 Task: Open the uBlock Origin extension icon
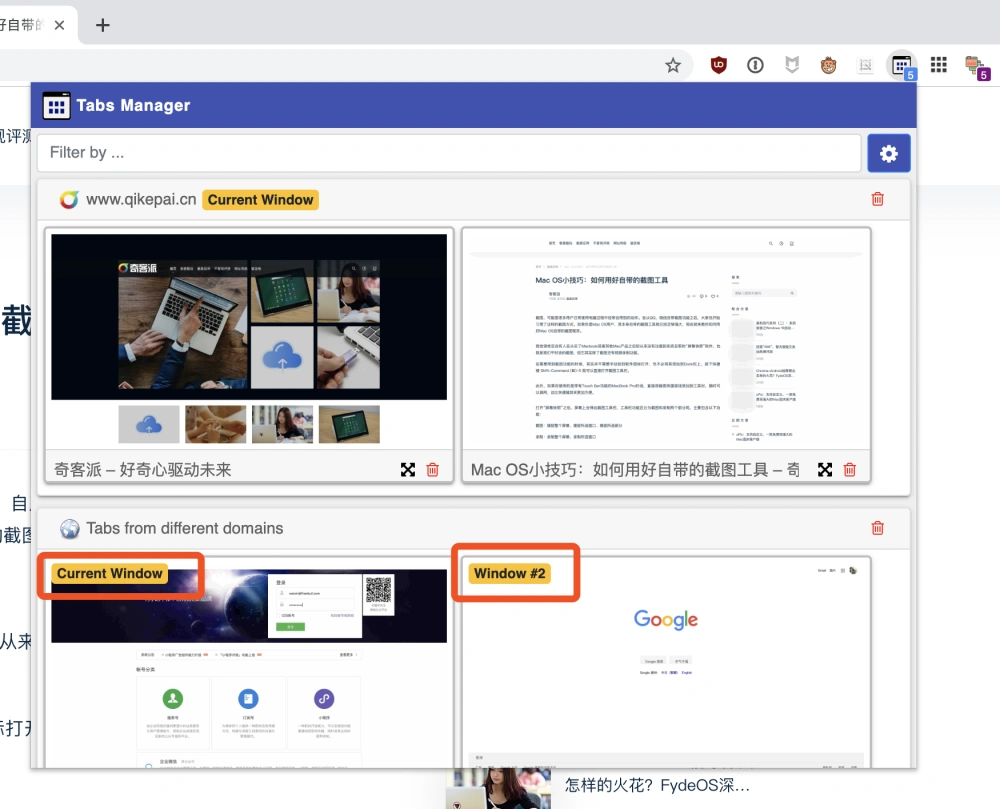(x=719, y=65)
